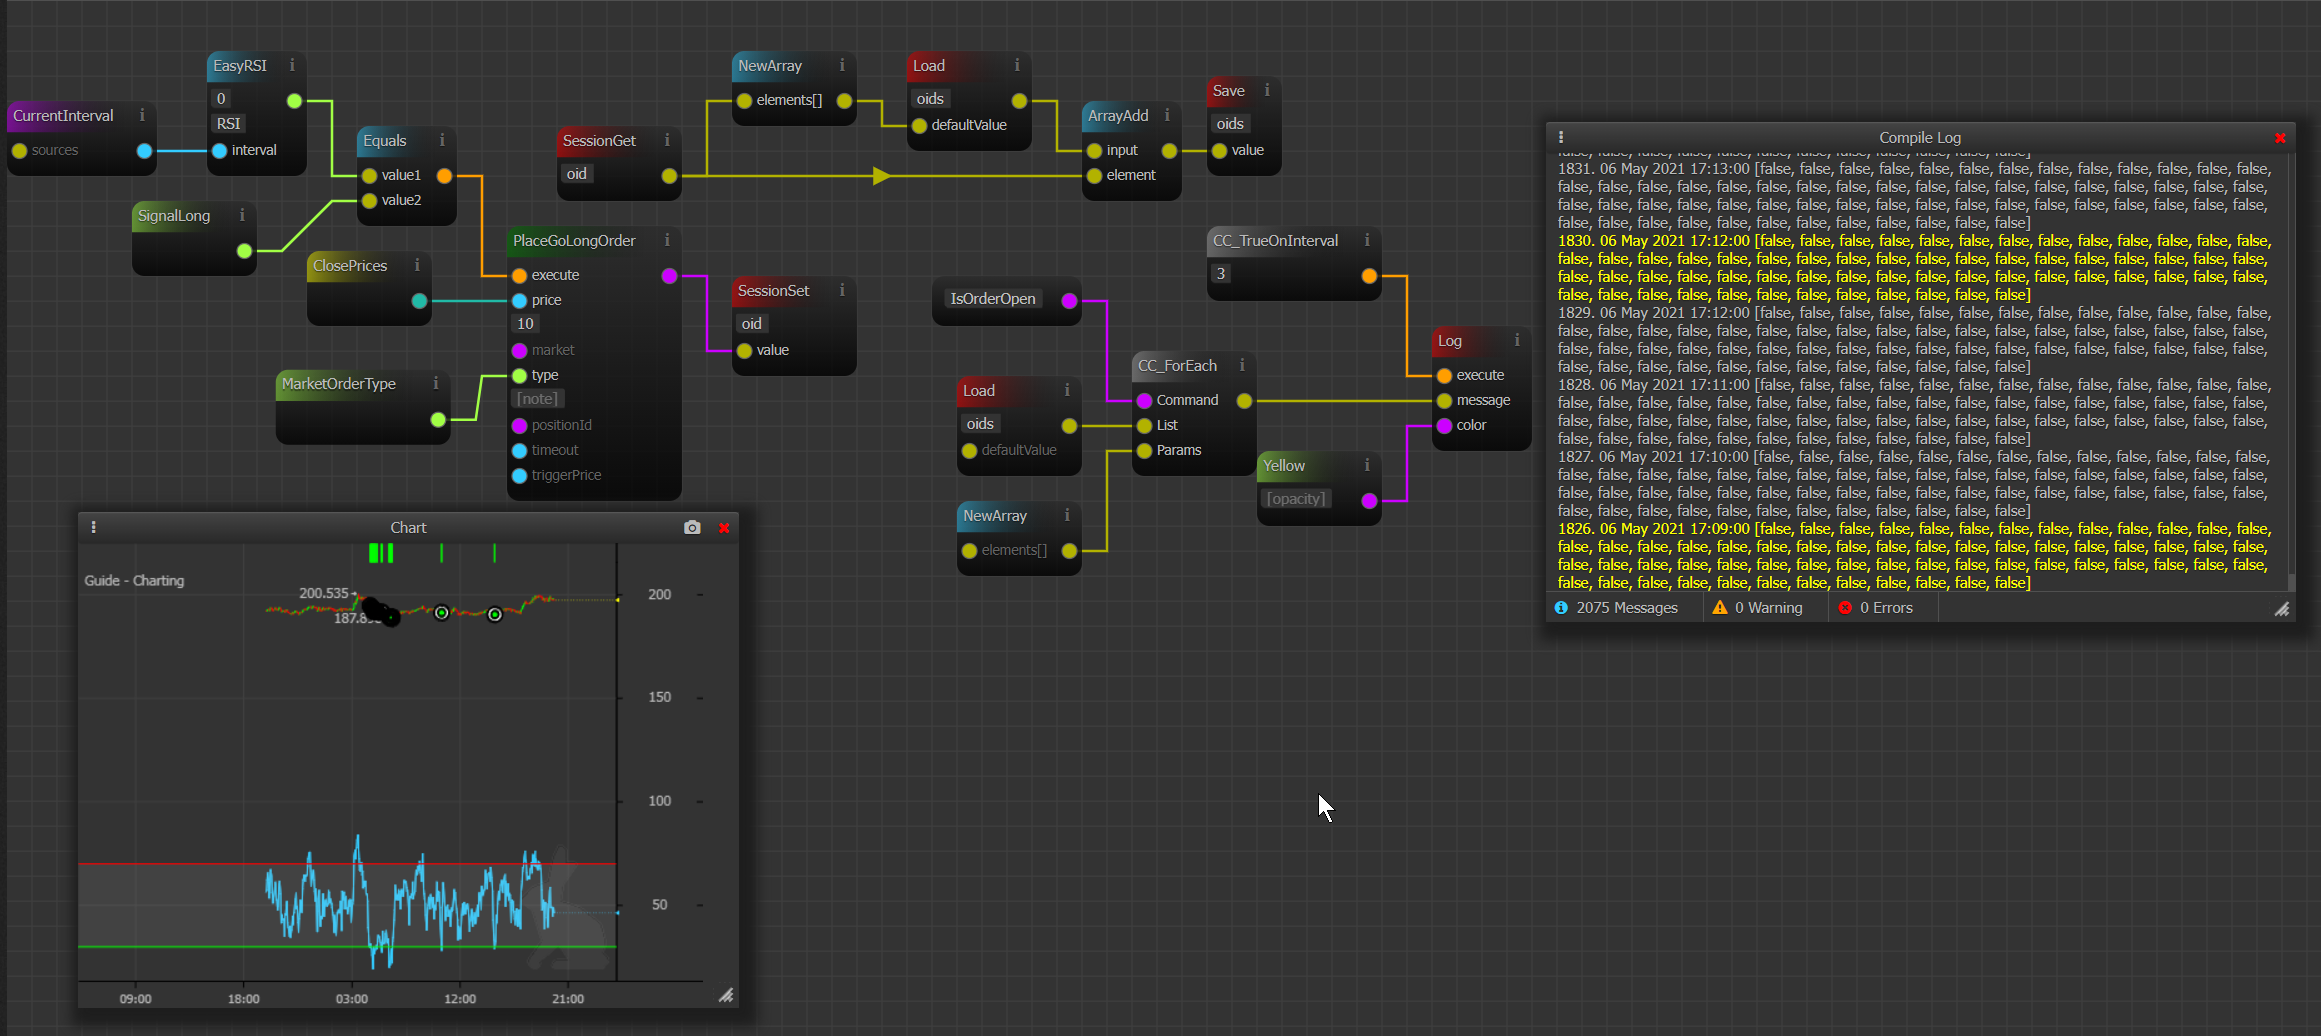Edit SessionGet oid field
Viewport: 2321px width, 1036px height.
click(x=577, y=173)
